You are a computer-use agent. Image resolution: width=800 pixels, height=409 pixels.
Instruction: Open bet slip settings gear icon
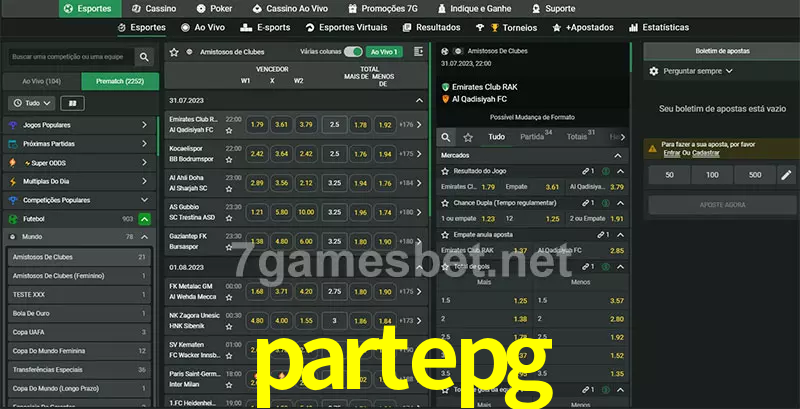point(654,71)
